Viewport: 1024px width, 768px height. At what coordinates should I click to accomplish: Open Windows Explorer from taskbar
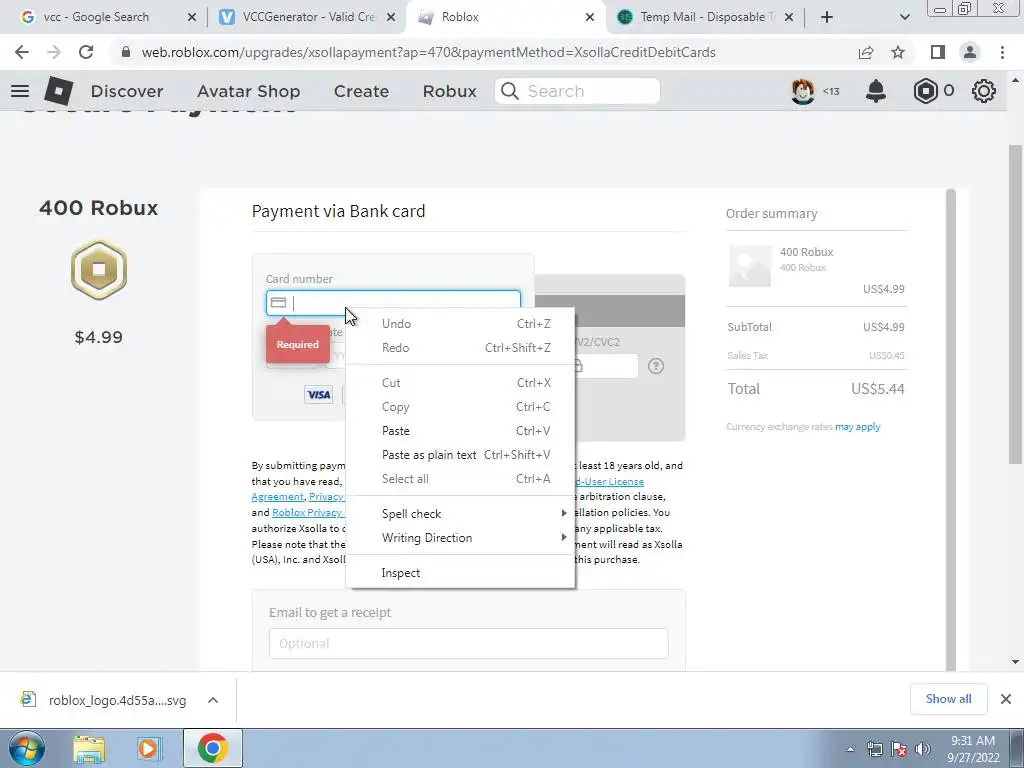[x=89, y=748]
